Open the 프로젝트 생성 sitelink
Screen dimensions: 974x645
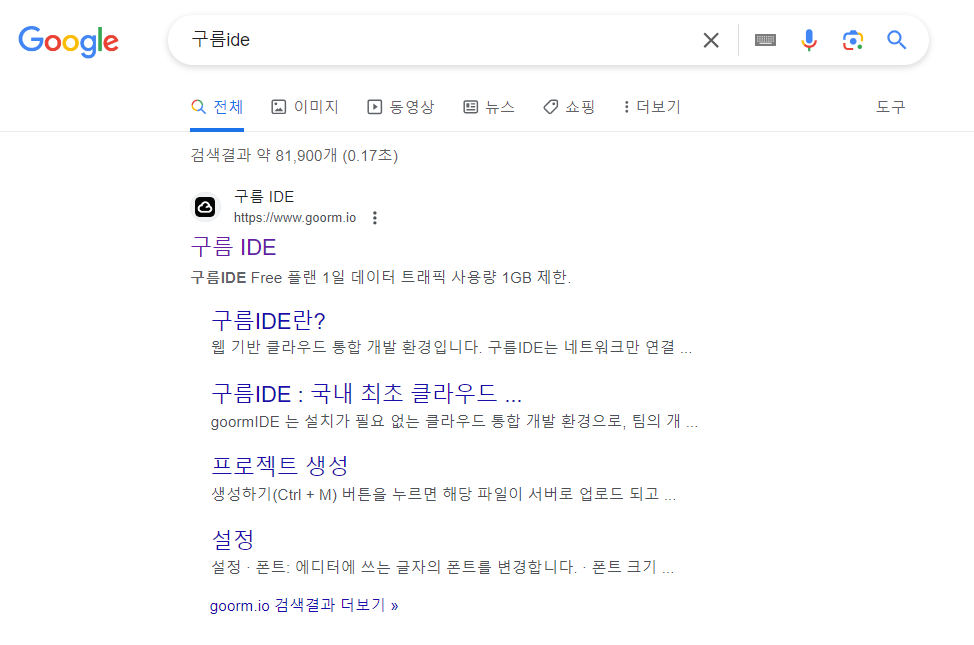coord(280,465)
